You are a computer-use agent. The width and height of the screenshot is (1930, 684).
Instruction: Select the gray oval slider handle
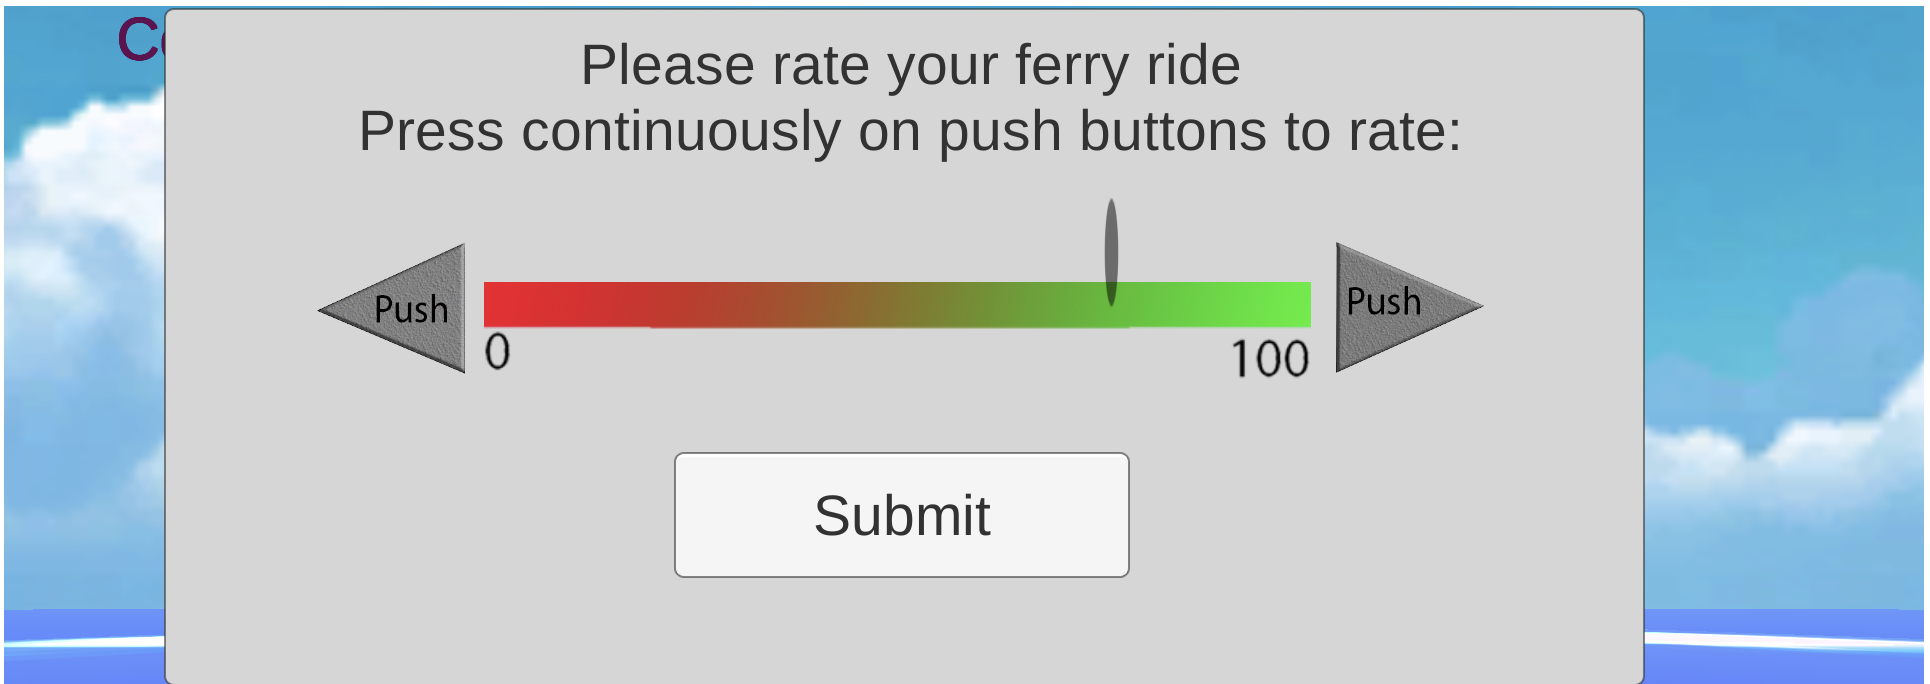(x=1111, y=252)
